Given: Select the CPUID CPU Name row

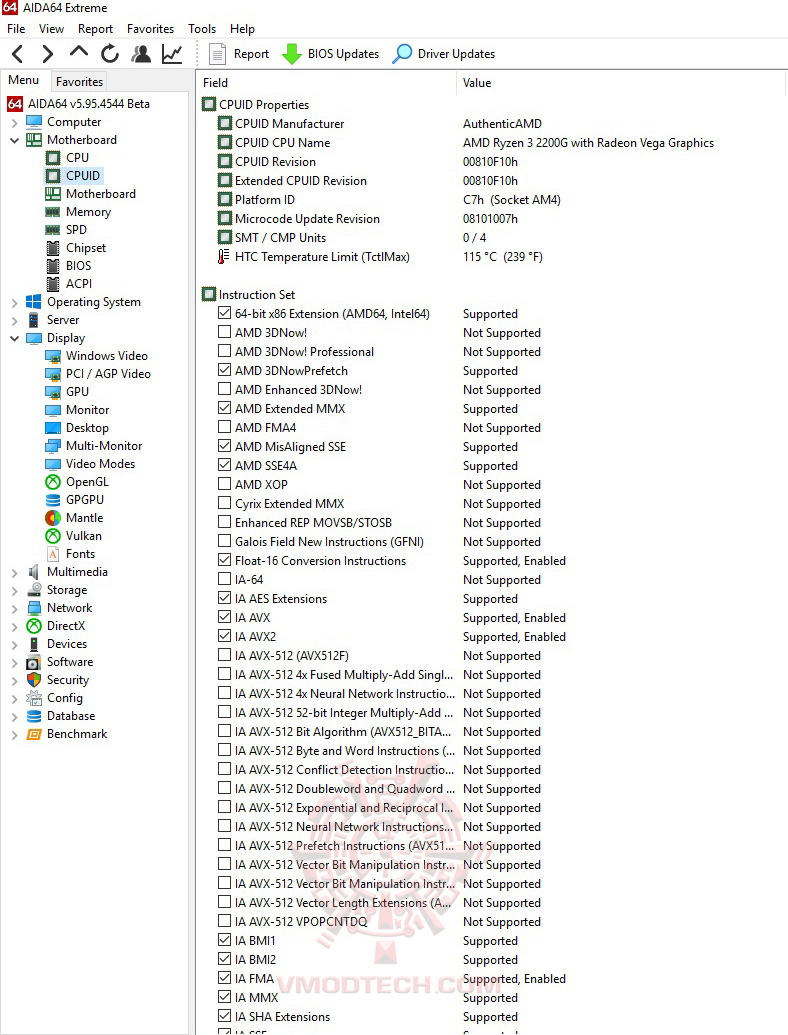Looking at the screenshot, I should click(x=492, y=143).
